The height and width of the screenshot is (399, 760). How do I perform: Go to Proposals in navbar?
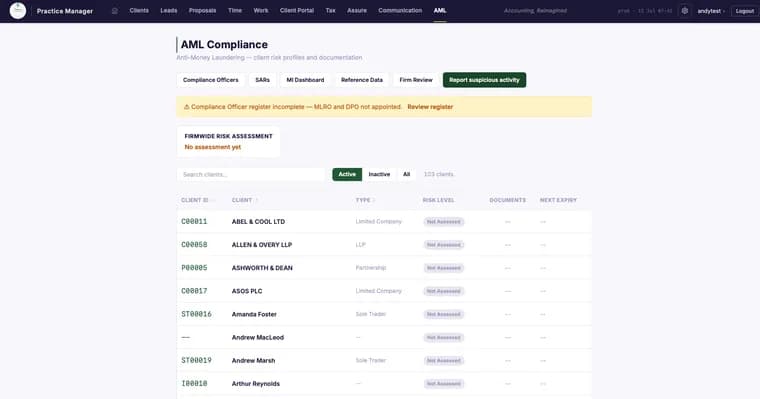pos(203,11)
